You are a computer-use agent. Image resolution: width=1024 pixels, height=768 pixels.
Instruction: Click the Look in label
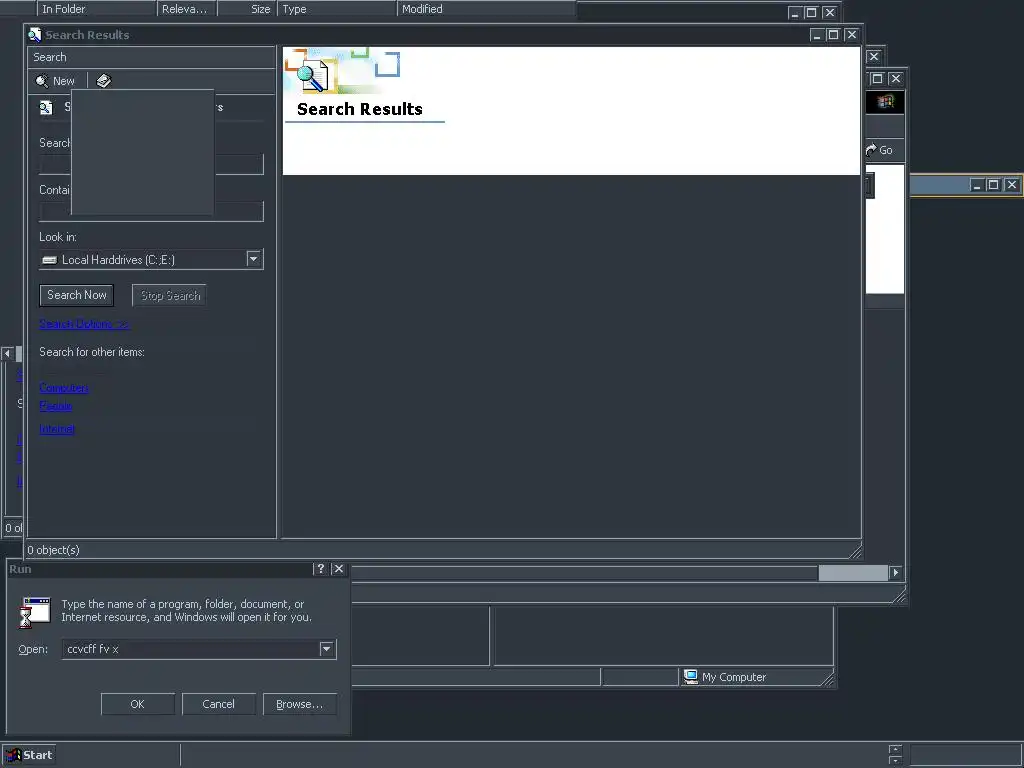tap(57, 237)
